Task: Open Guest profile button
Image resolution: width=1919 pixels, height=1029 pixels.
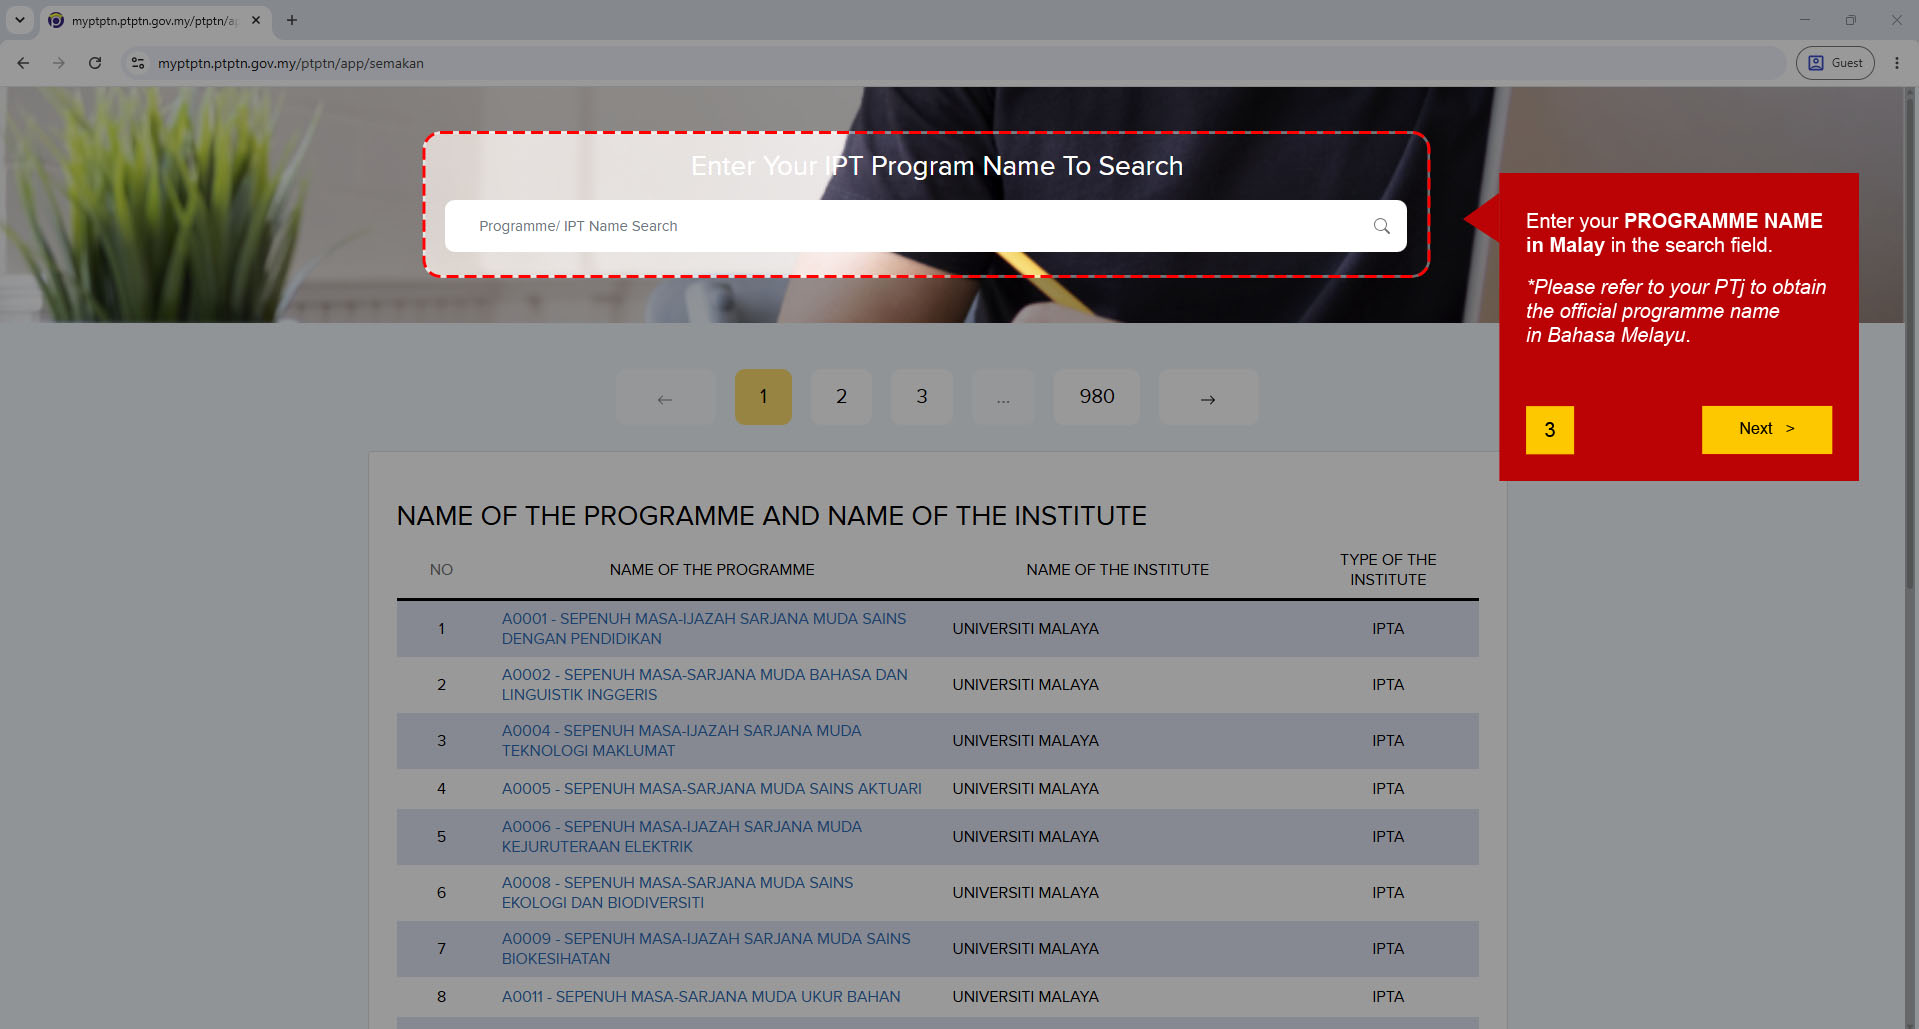Action: coord(1835,63)
